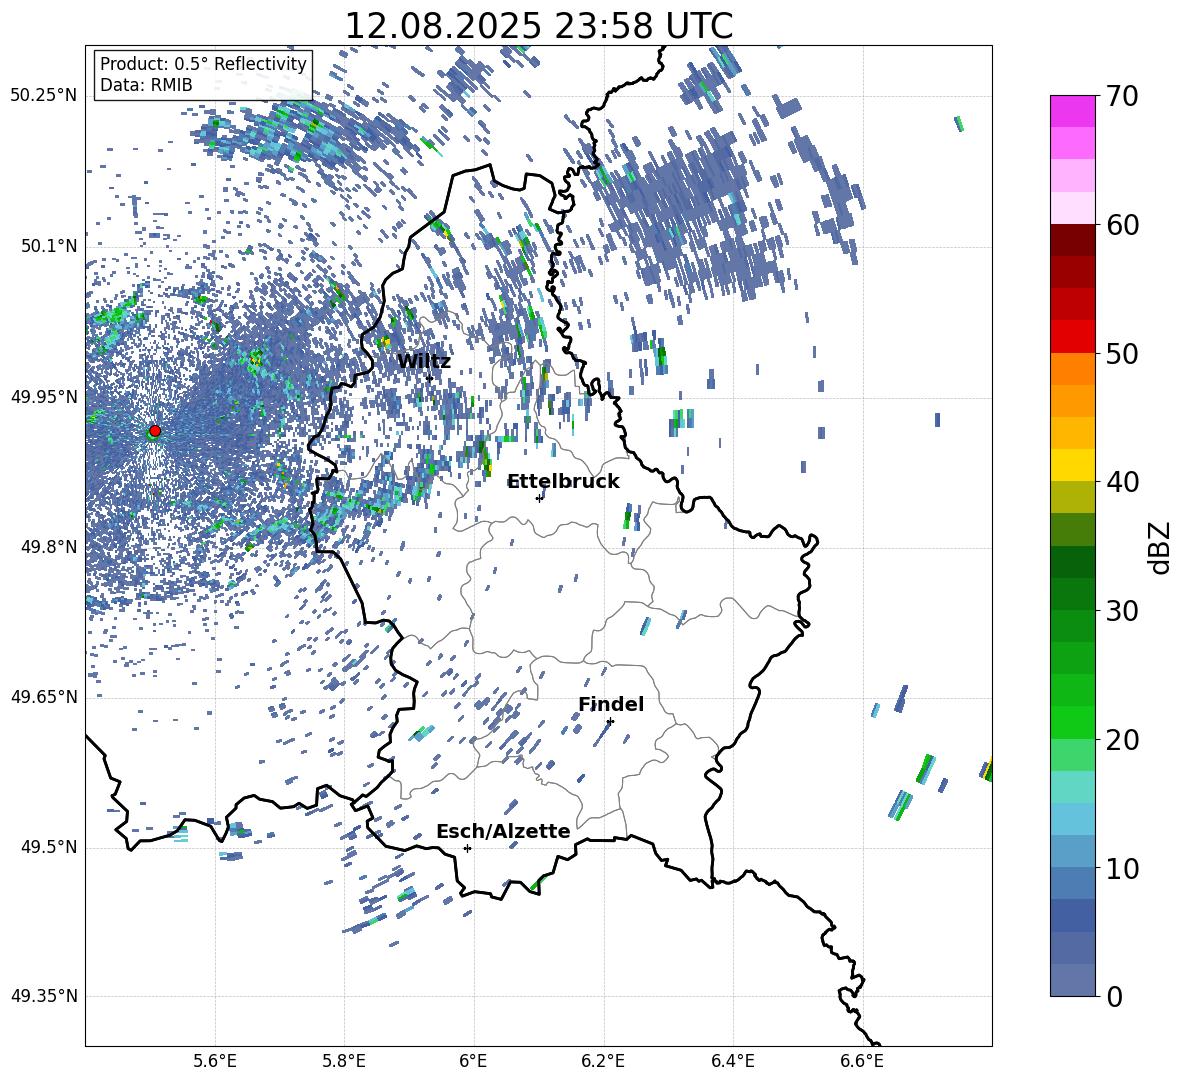The height and width of the screenshot is (1081, 1184).
Task: Click the 49.65°N latitude label
Action: pyautogui.click(x=45, y=697)
